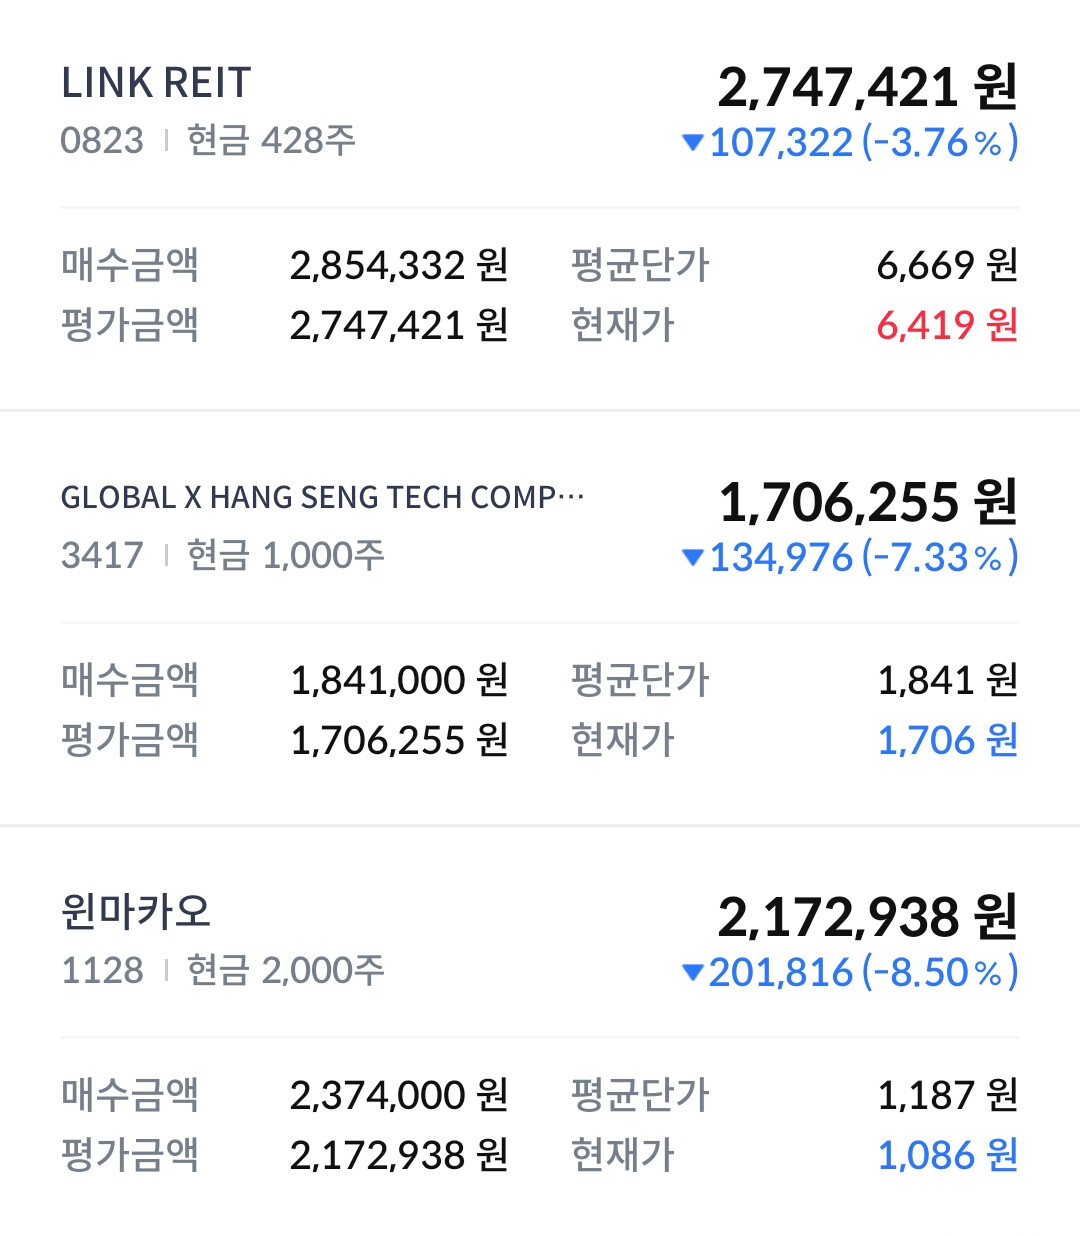The height and width of the screenshot is (1236, 1080).
Task: Click ticker code 0823
Action: click(102, 140)
